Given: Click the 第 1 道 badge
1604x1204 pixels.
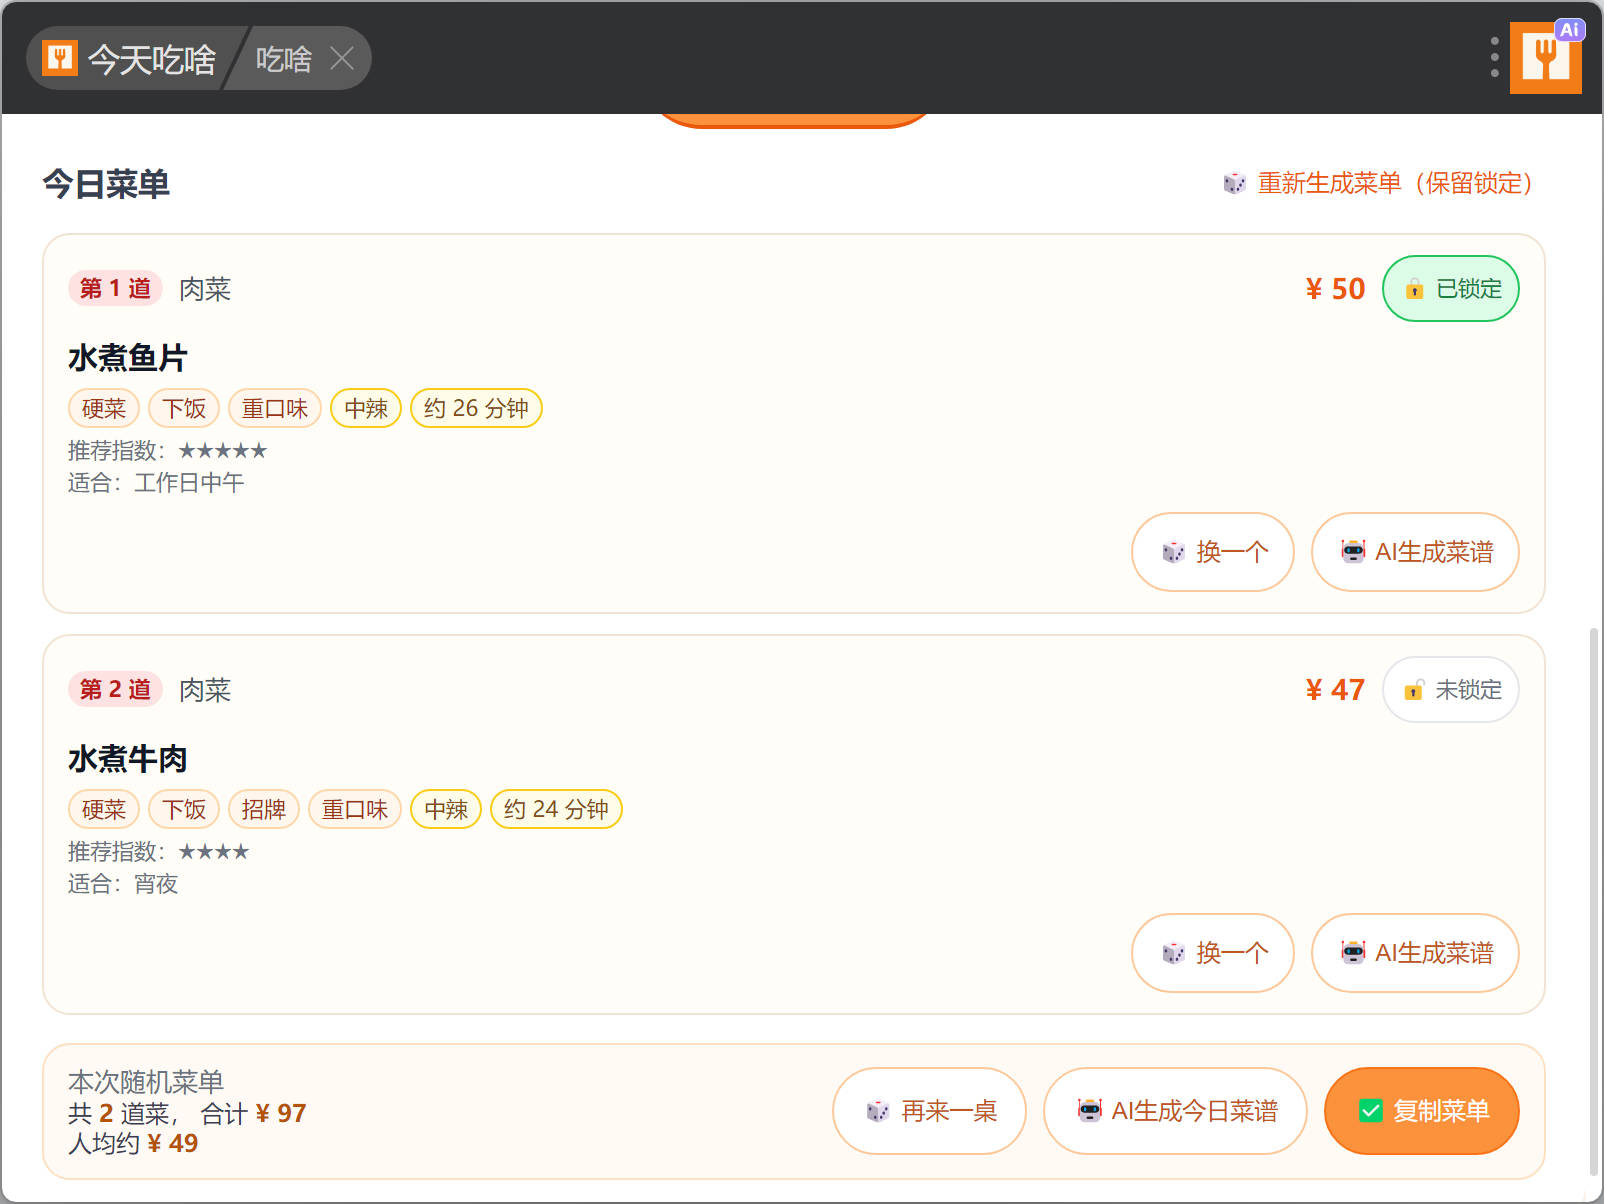Looking at the screenshot, I should pos(115,288).
